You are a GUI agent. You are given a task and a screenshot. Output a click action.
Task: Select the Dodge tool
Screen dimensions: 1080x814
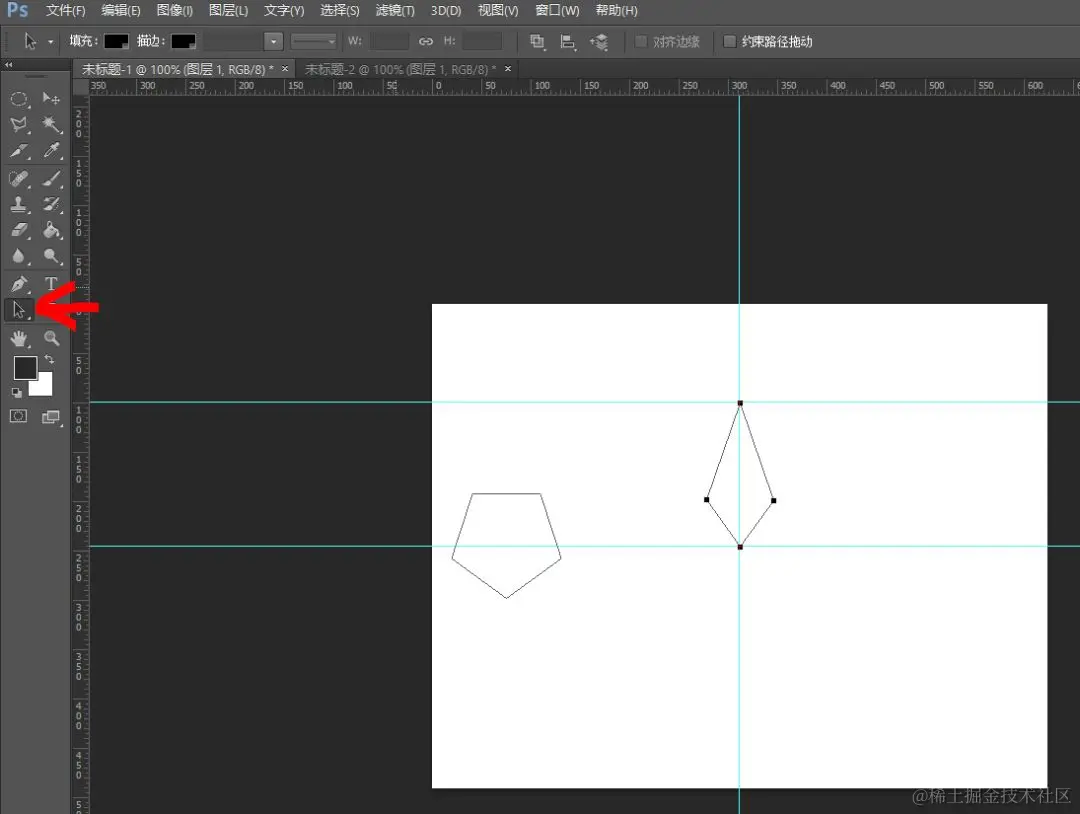pos(51,256)
